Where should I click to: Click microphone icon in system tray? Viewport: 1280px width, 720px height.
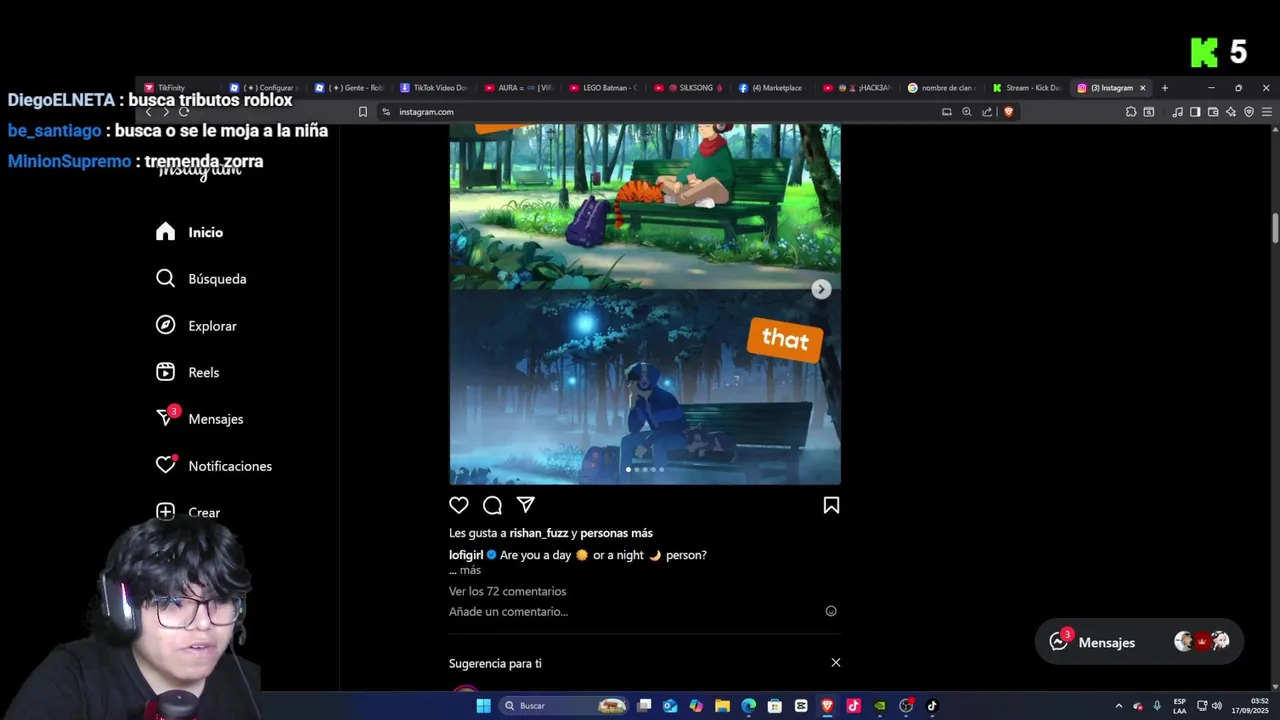click(1157, 706)
